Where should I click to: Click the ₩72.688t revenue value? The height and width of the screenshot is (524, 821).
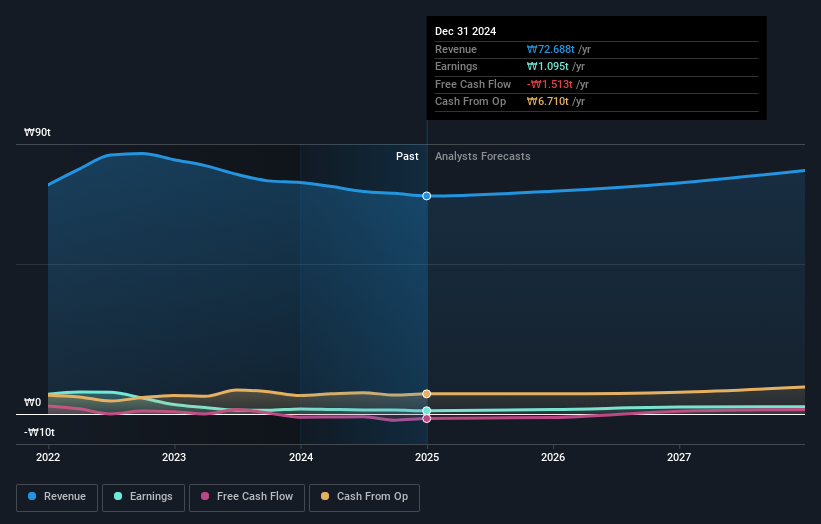(x=550, y=49)
